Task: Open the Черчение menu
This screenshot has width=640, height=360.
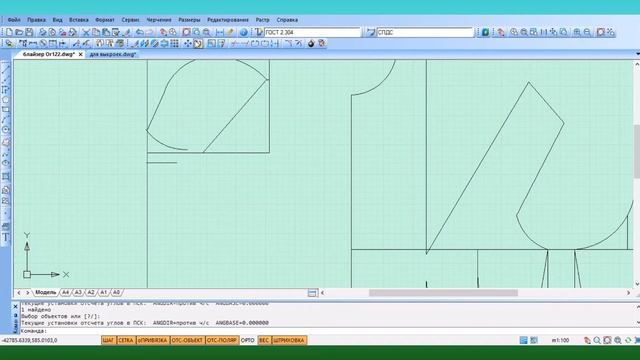Action: pyautogui.click(x=159, y=20)
